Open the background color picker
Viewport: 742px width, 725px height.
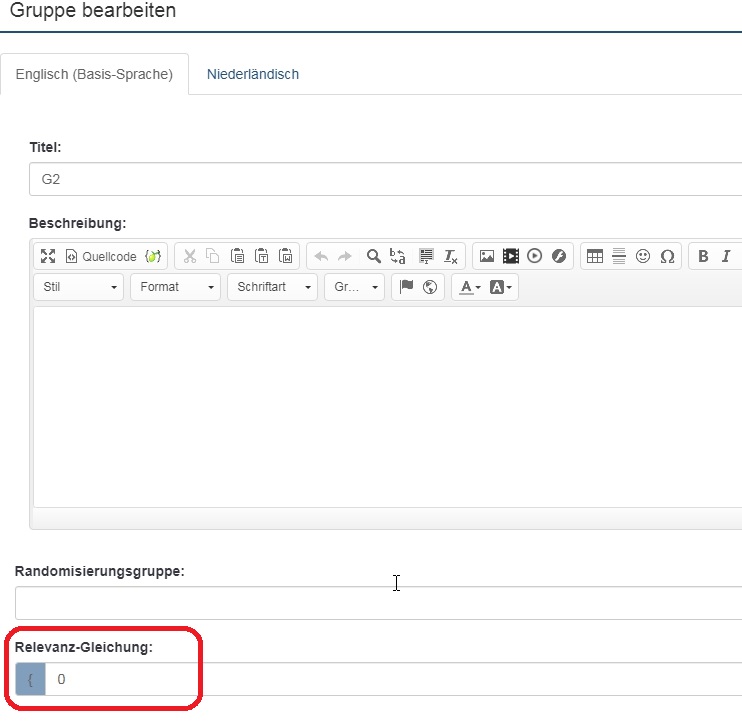[x=501, y=287]
